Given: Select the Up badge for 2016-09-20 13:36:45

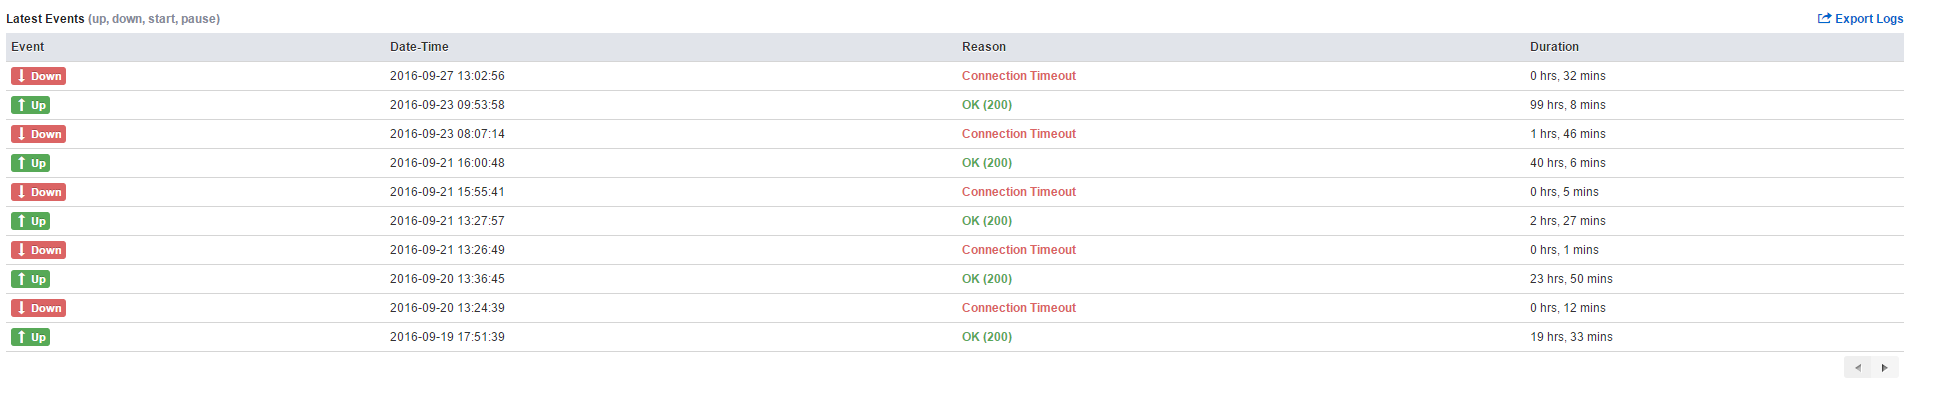Looking at the screenshot, I should pyautogui.click(x=31, y=279).
